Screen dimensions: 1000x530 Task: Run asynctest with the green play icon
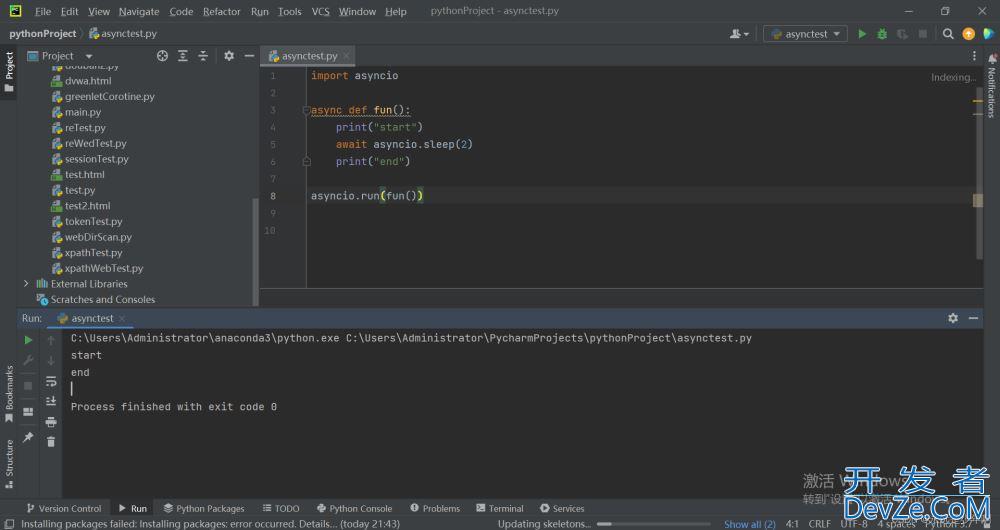[862, 34]
